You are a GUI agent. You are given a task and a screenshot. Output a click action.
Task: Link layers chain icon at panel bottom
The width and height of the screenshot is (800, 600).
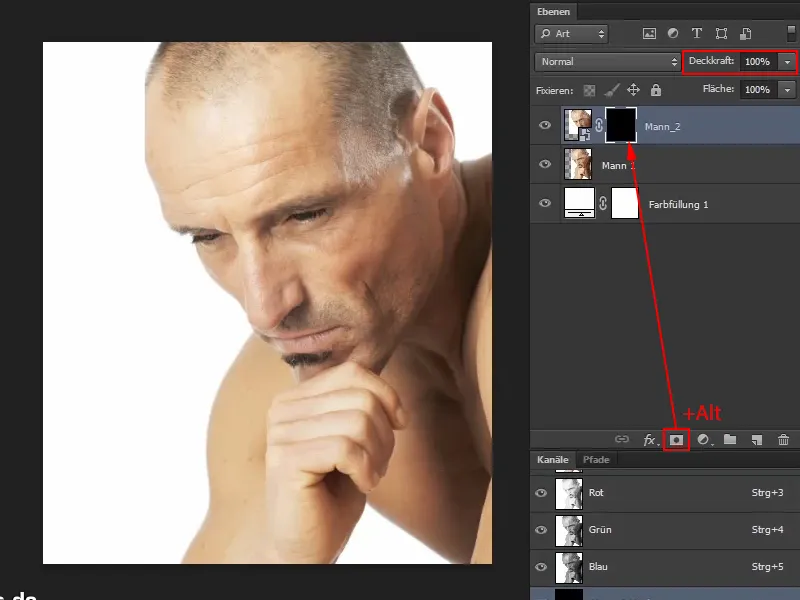tap(621, 439)
